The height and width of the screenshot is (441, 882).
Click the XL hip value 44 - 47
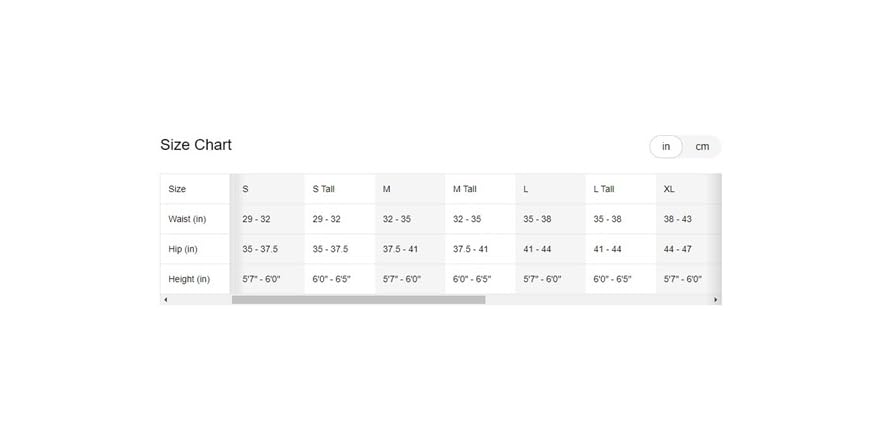point(677,249)
